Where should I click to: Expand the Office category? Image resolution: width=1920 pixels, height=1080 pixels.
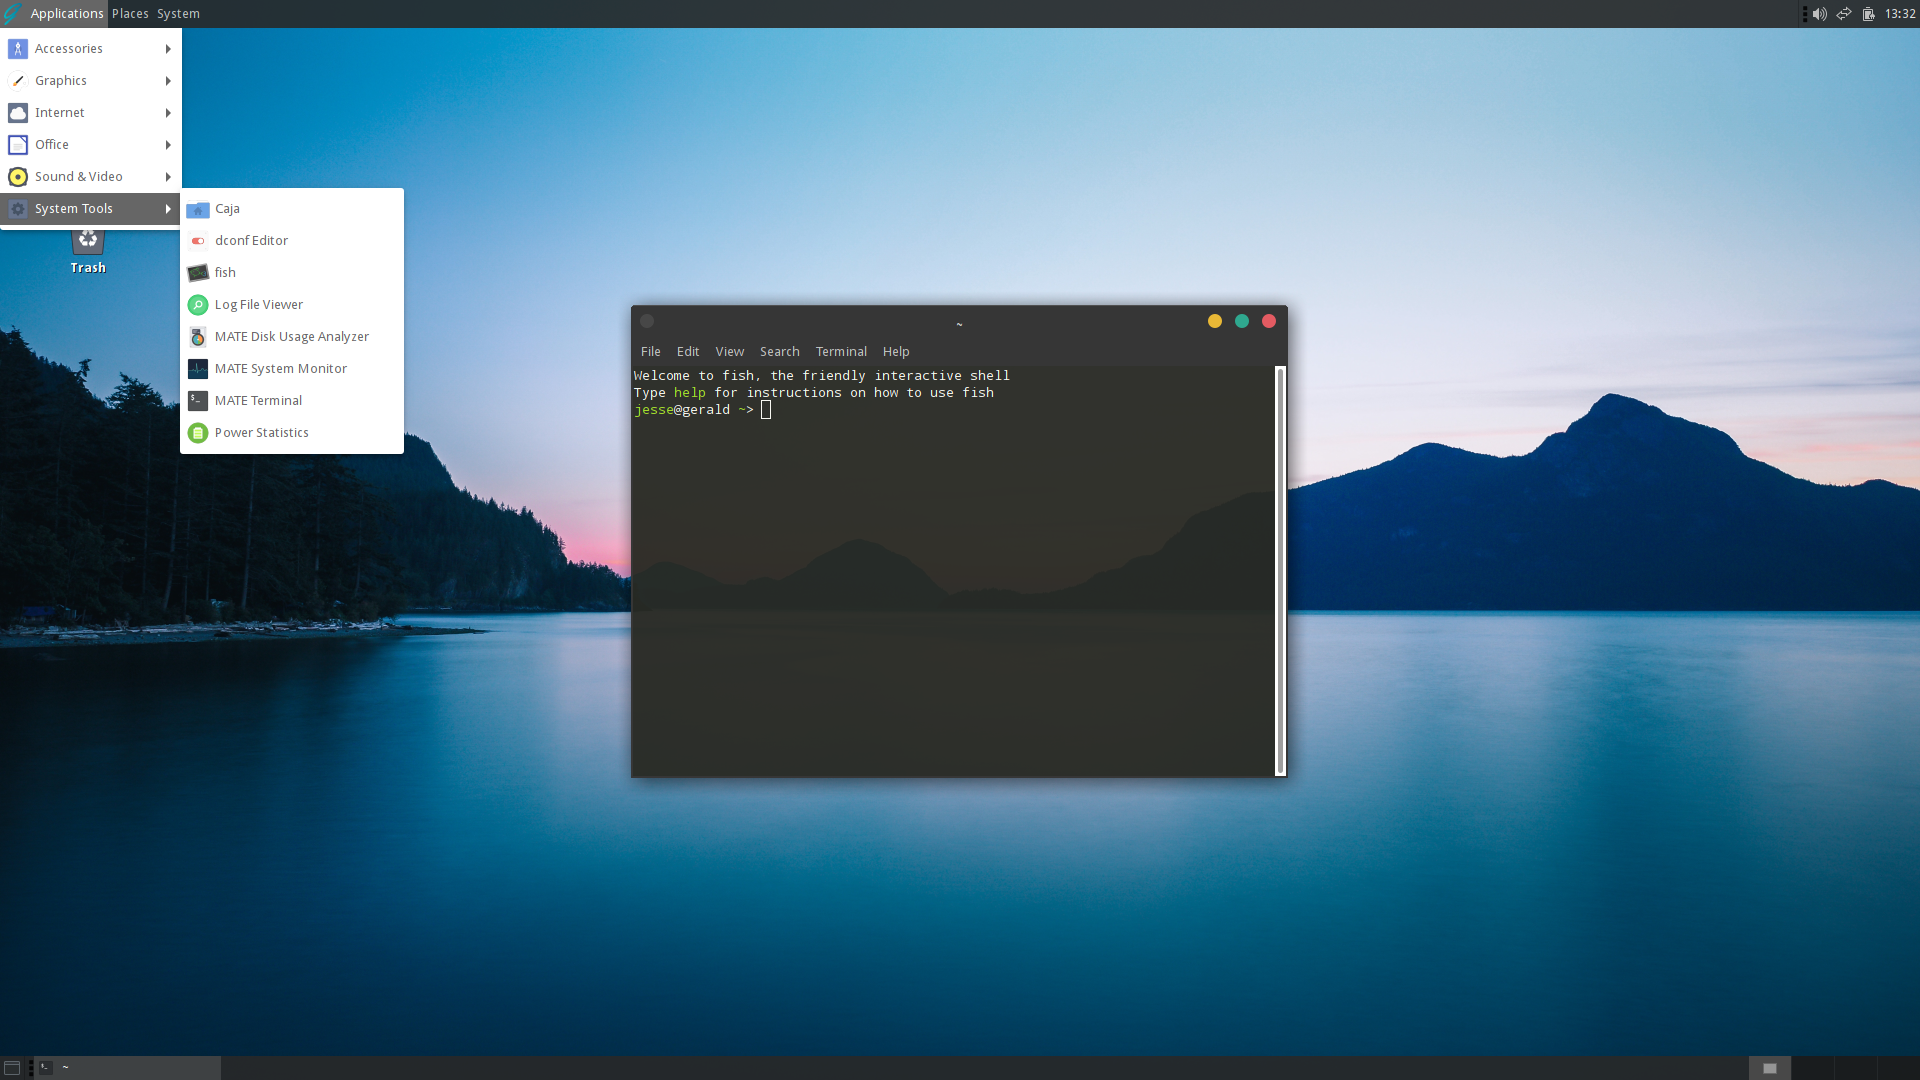coord(91,145)
